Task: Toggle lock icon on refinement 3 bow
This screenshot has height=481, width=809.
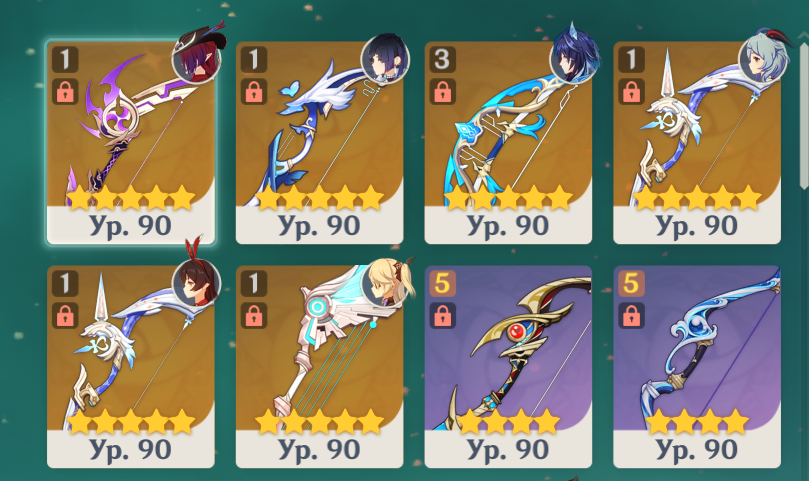Action: coord(443,92)
